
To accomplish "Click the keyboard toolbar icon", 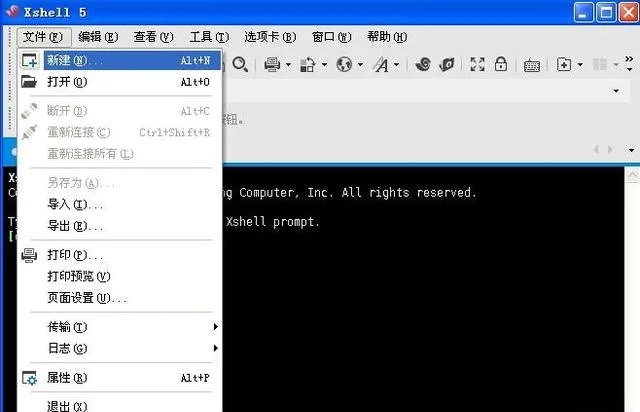I will [531, 65].
